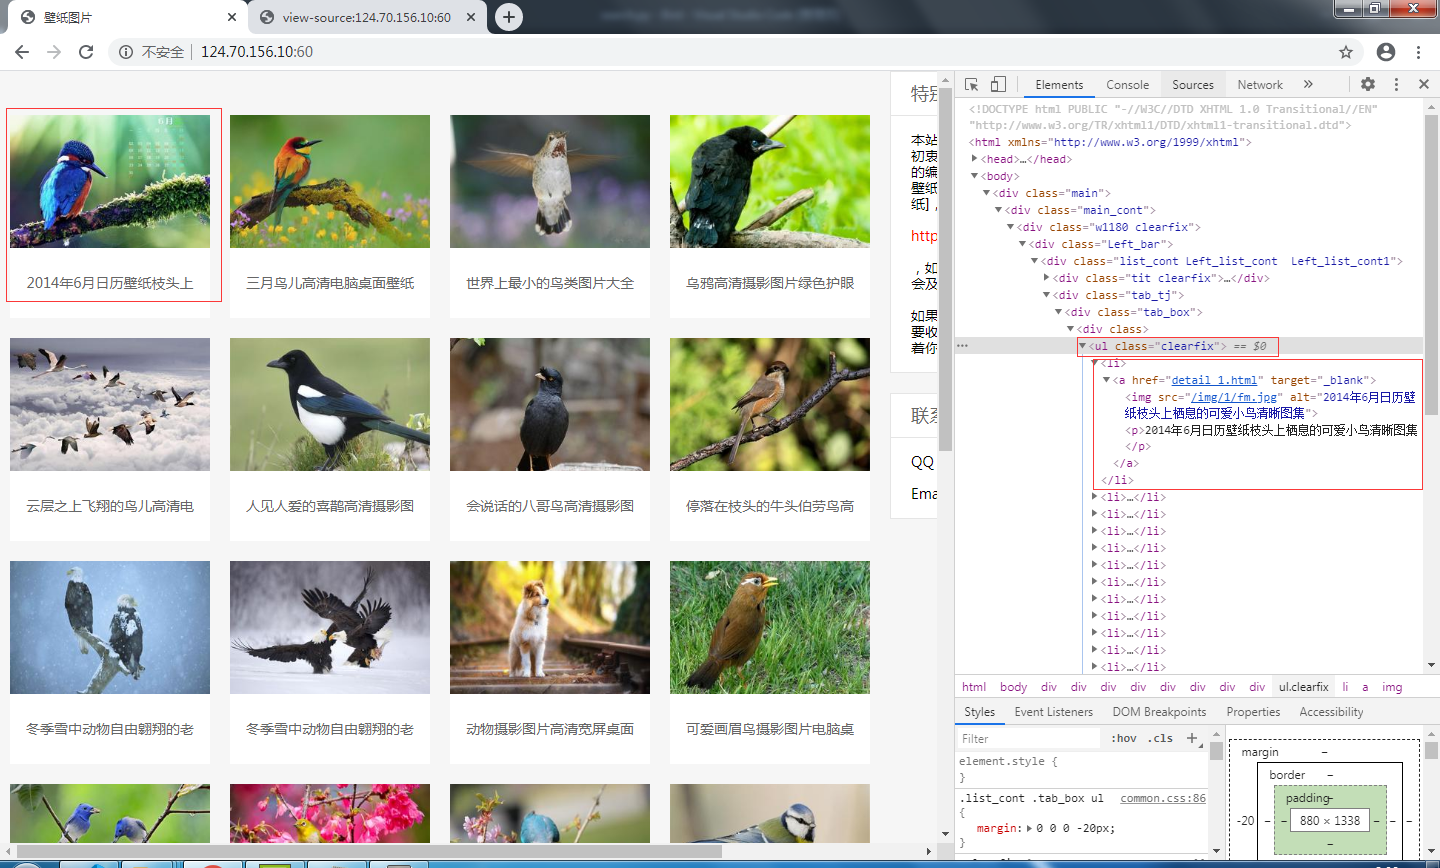
Task: Open the /img/1/fm.jpg source link
Action: [x=1234, y=397]
